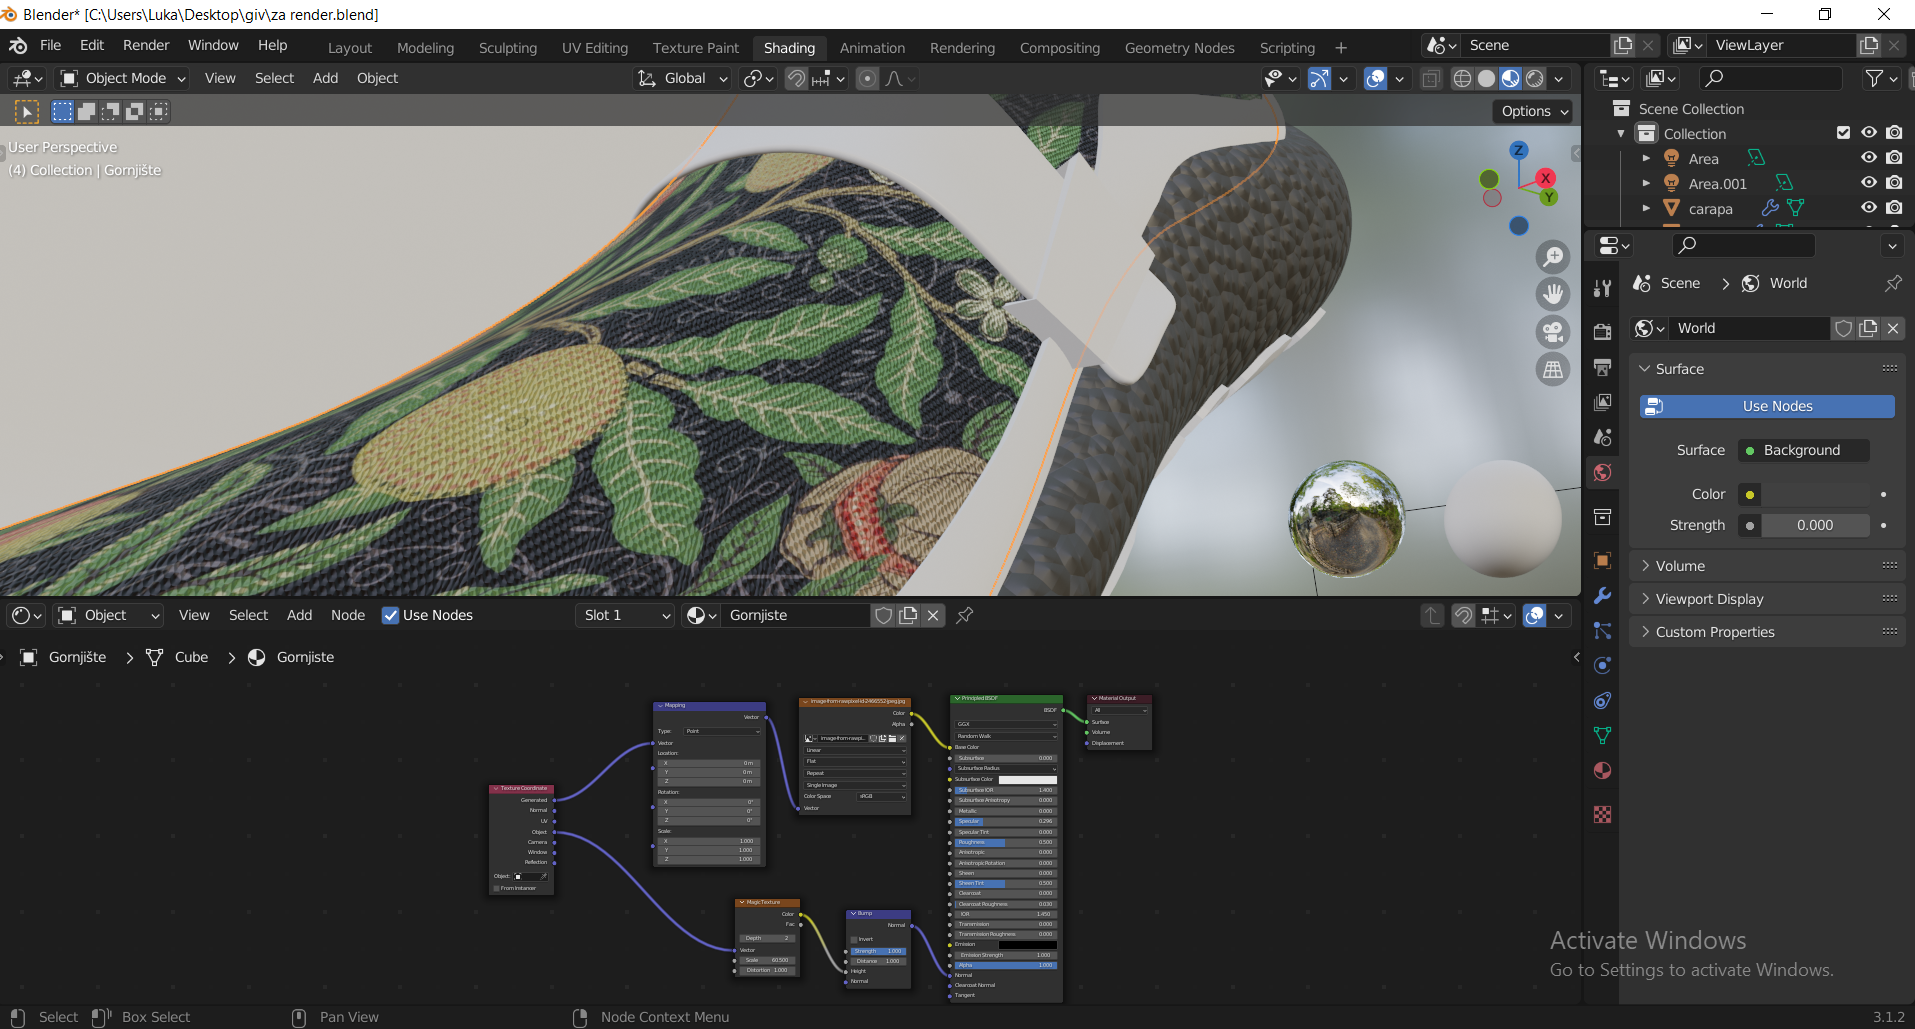Open Object properties tab icon

[x=1602, y=561]
